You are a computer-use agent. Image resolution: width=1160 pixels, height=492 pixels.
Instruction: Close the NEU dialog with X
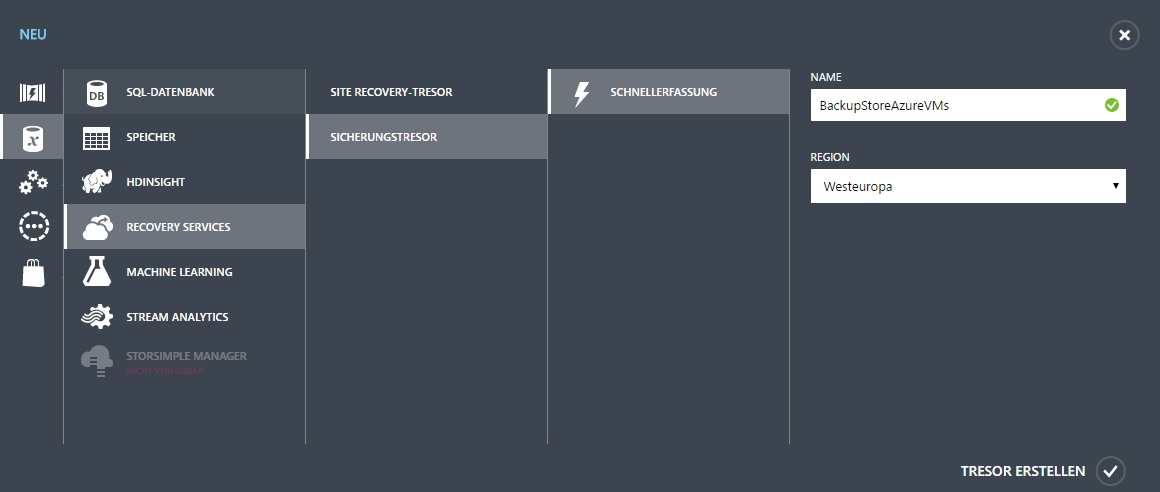point(1124,35)
